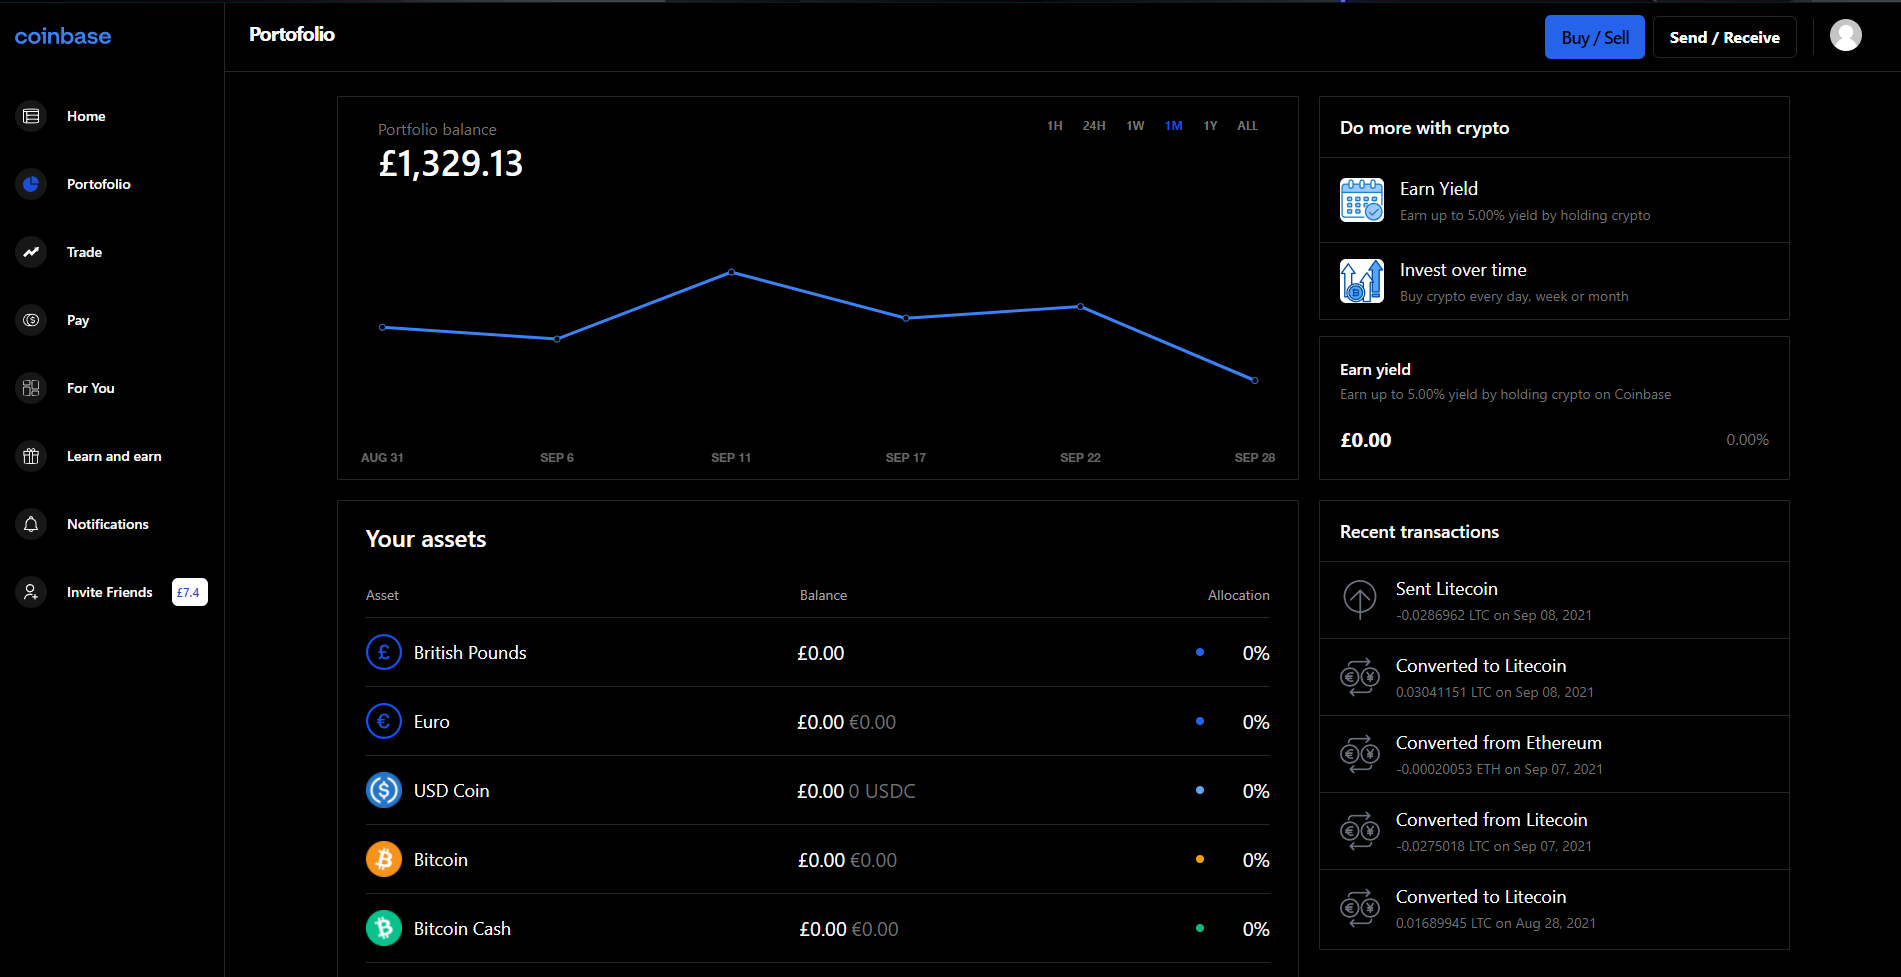1901x977 pixels.
Task: Switch chart range to 1Y
Action: coord(1210,126)
